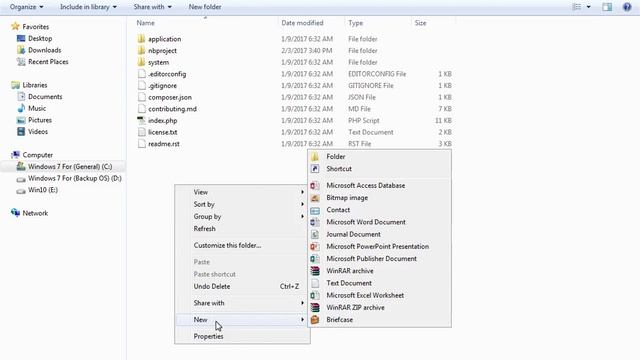Expand the View submenu arrow
The height and width of the screenshot is (360, 640).
(x=302, y=192)
